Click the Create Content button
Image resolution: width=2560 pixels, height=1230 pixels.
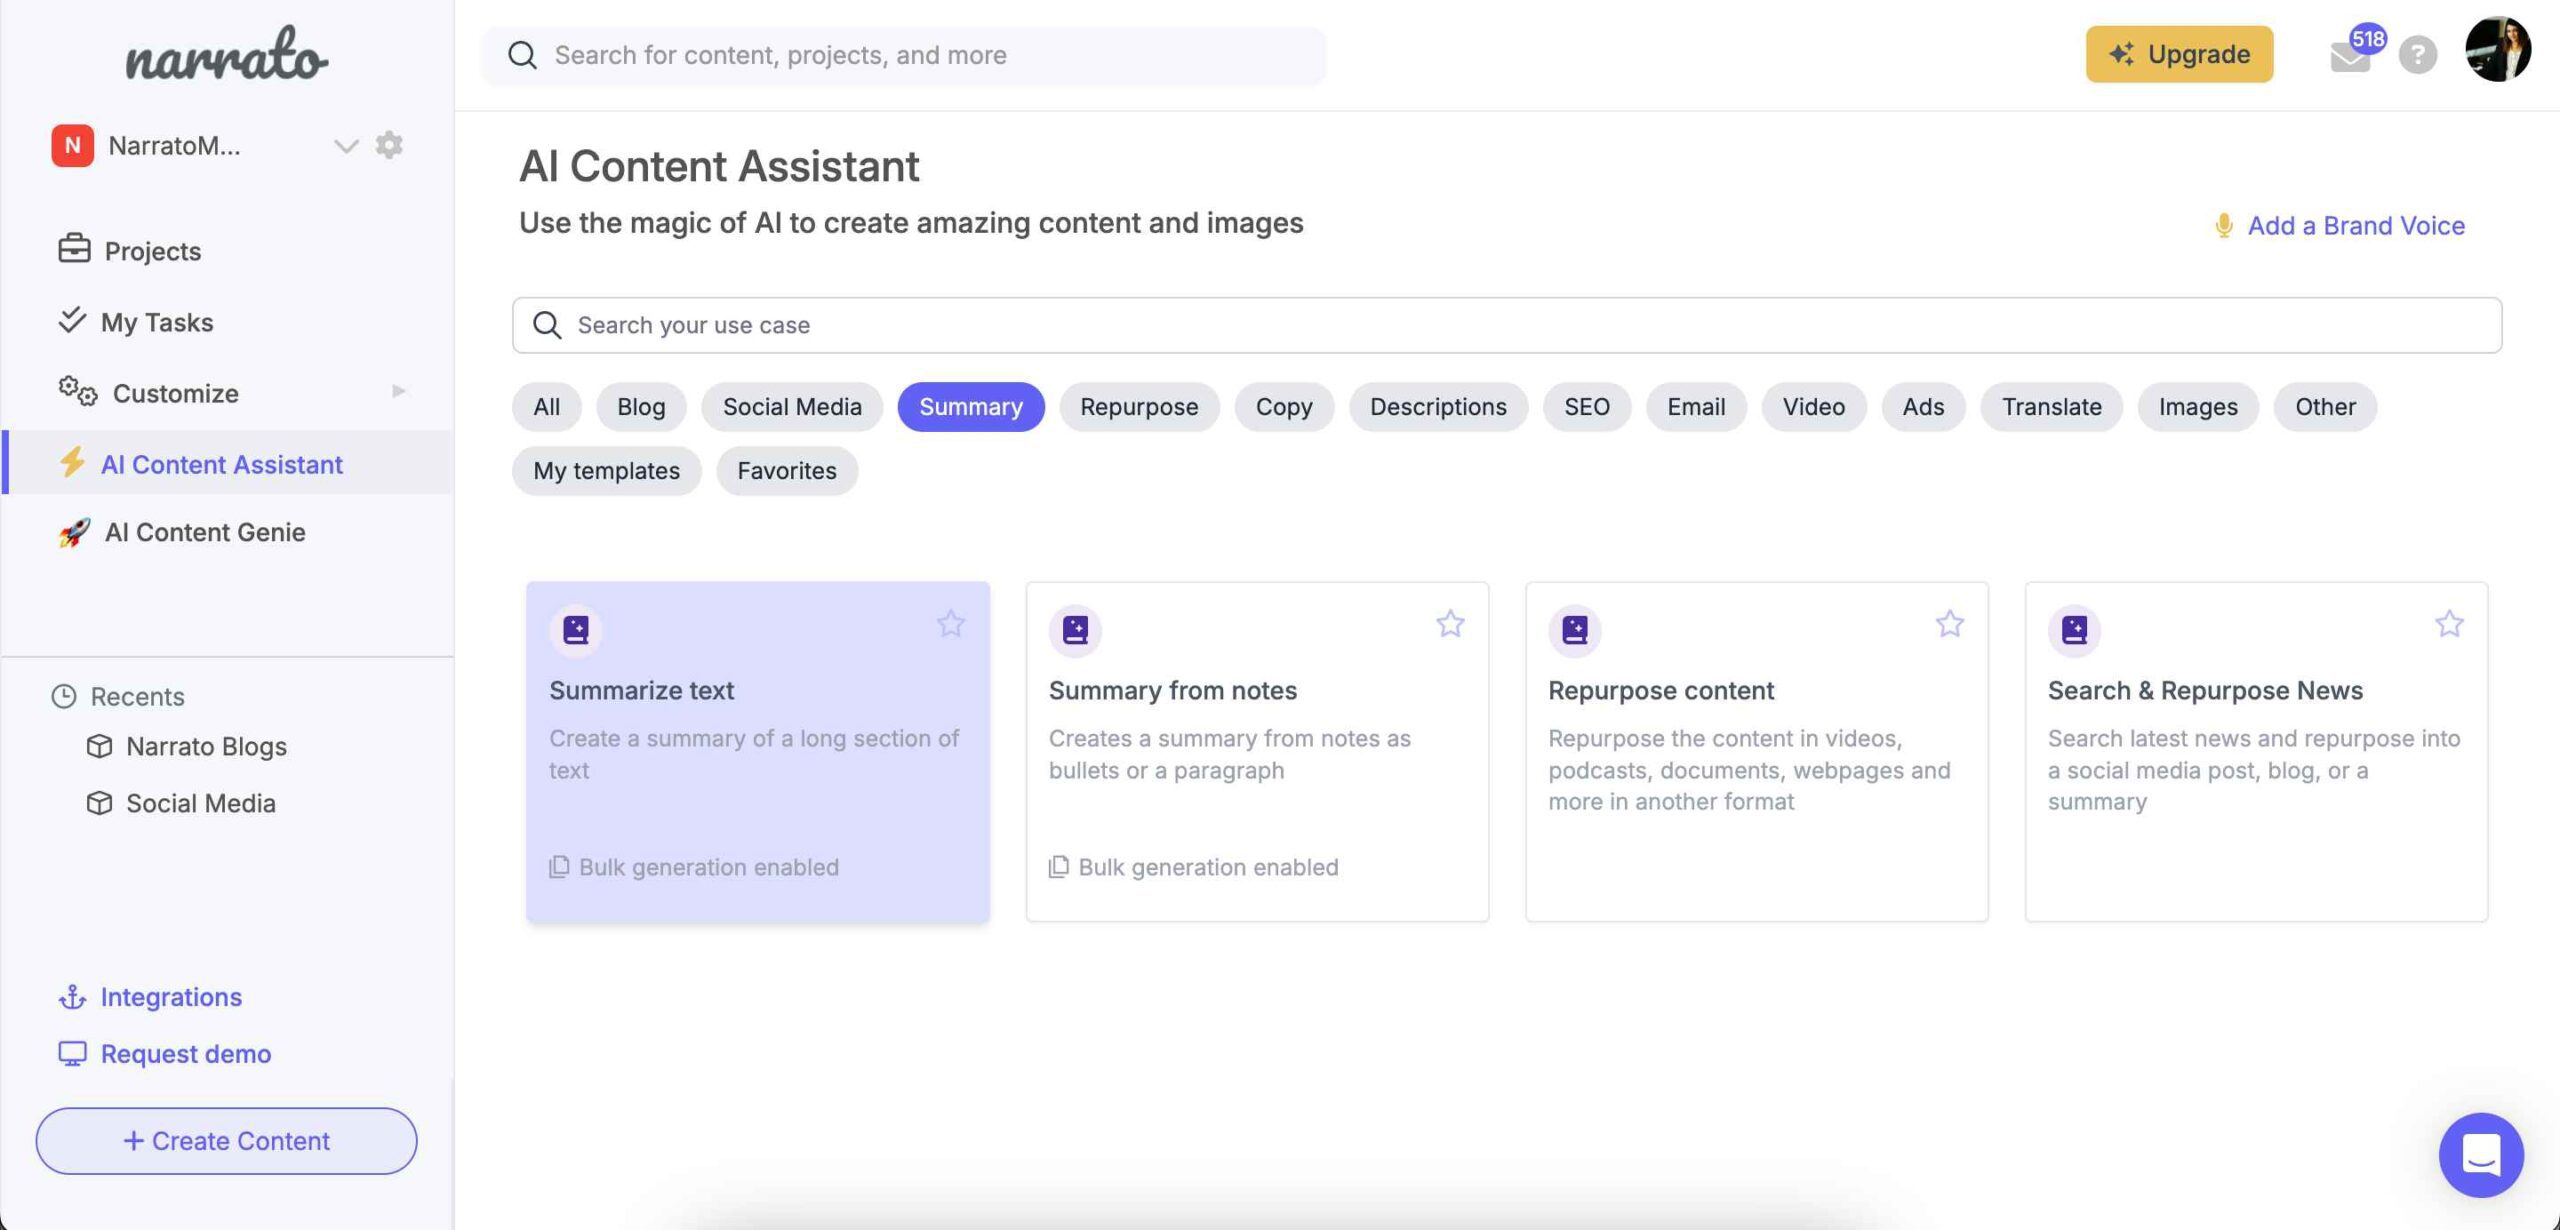227,1141
